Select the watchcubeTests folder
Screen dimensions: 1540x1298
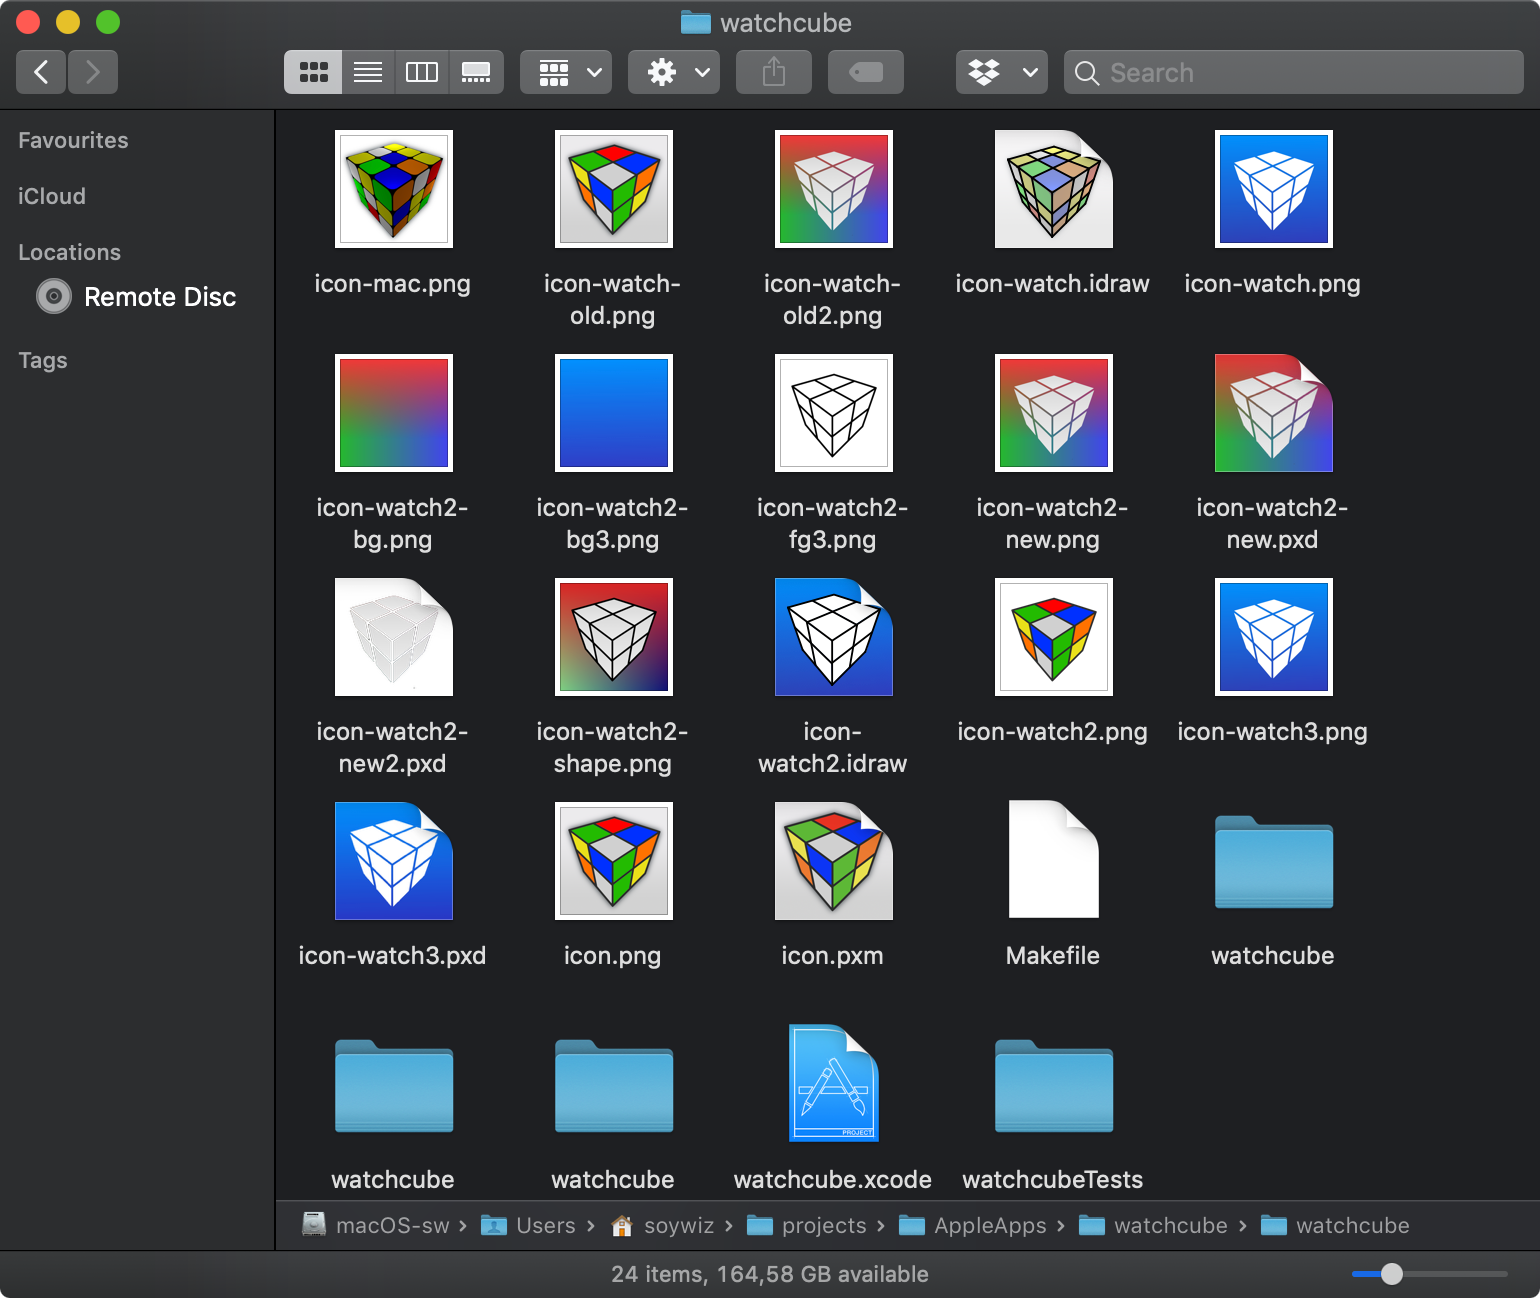click(x=1053, y=1086)
